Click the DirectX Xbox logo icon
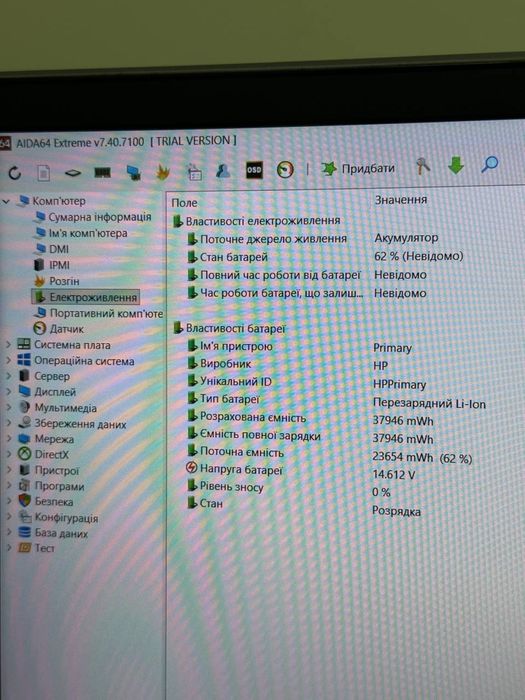The height and width of the screenshot is (700, 525). (24, 454)
